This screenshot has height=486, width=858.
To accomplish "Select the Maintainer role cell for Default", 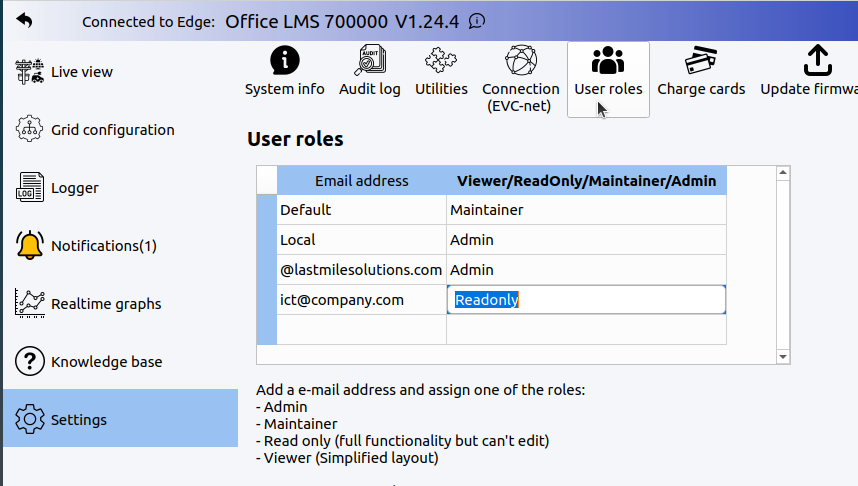I will 587,210.
